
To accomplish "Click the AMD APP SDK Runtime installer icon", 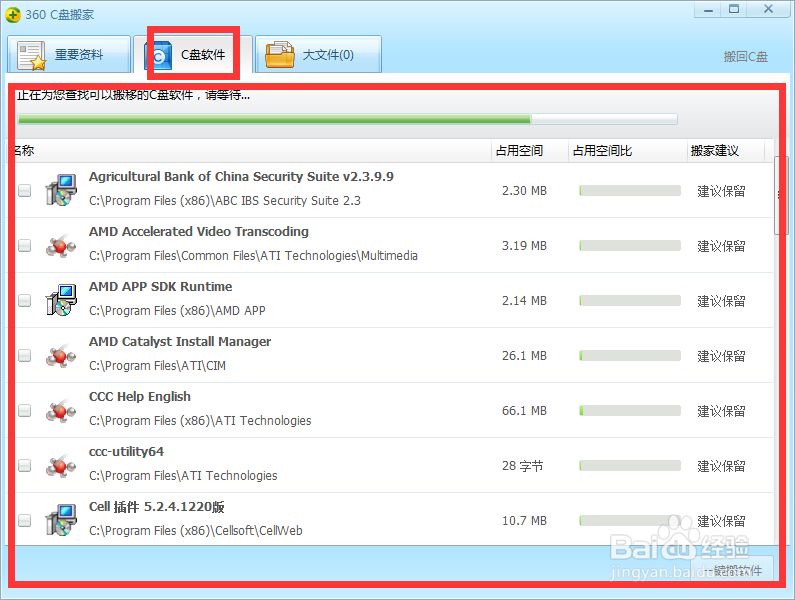I will pyautogui.click(x=61, y=300).
